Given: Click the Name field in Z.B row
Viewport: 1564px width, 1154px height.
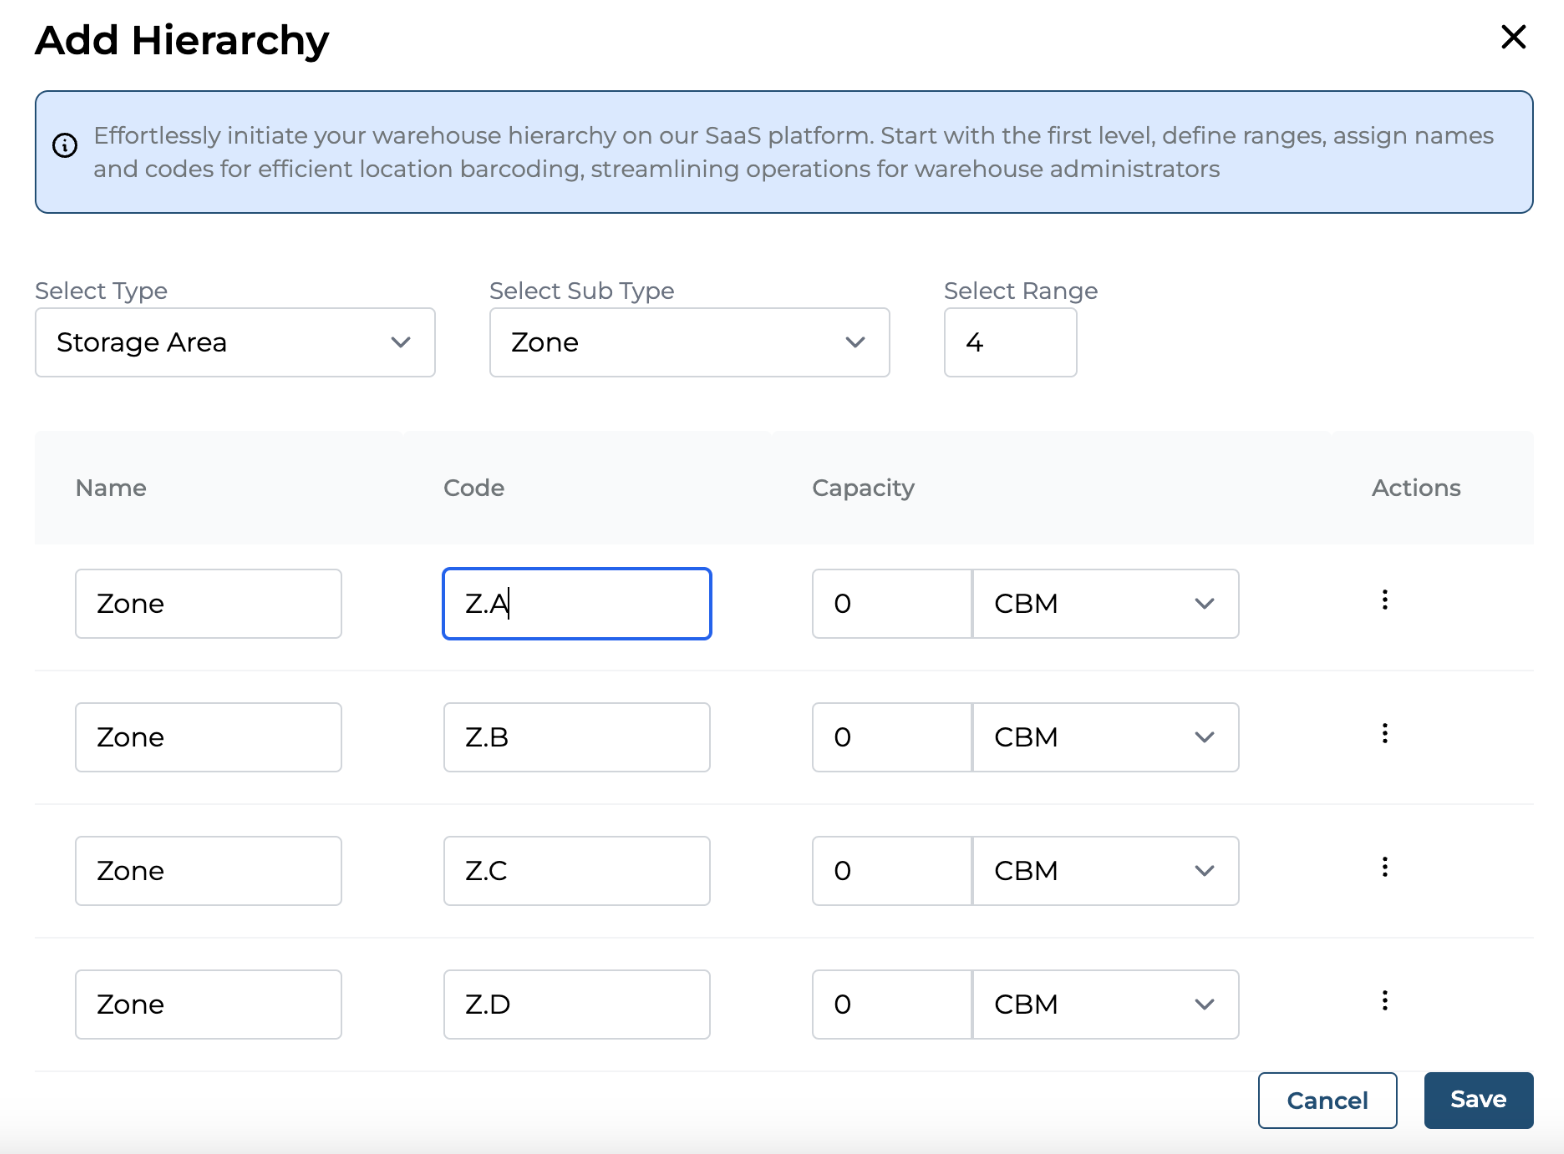Looking at the screenshot, I should point(208,738).
